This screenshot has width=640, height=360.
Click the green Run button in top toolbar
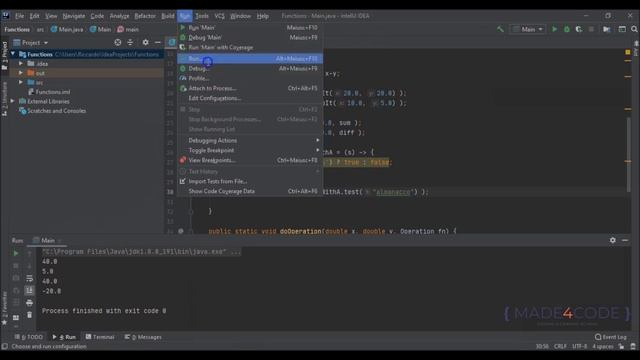point(554,29)
